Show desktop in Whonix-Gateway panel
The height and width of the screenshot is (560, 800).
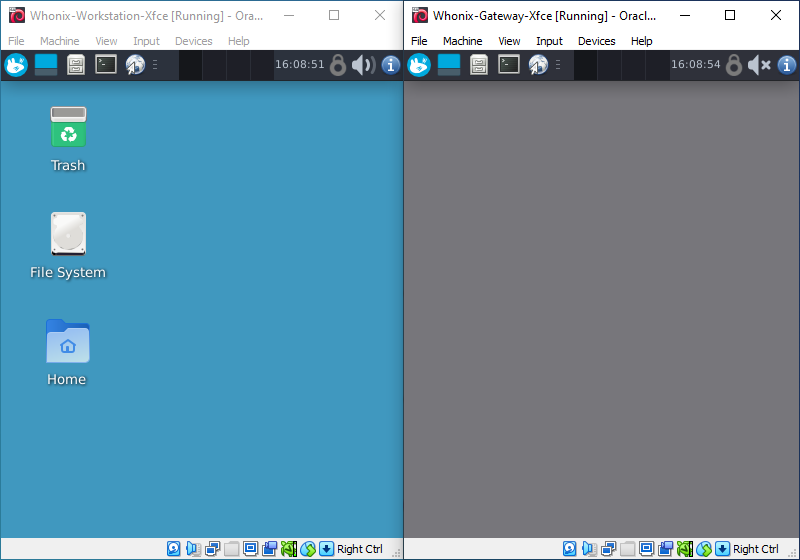(x=449, y=65)
